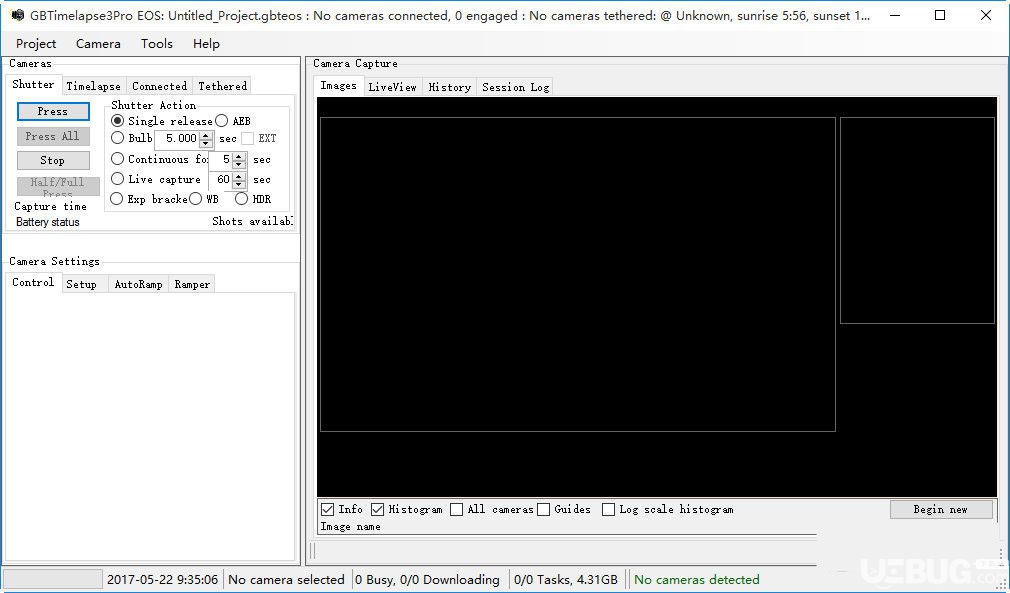Toggle the EXT checkbox
The width and height of the screenshot is (1010, 593).
point(248,138)
